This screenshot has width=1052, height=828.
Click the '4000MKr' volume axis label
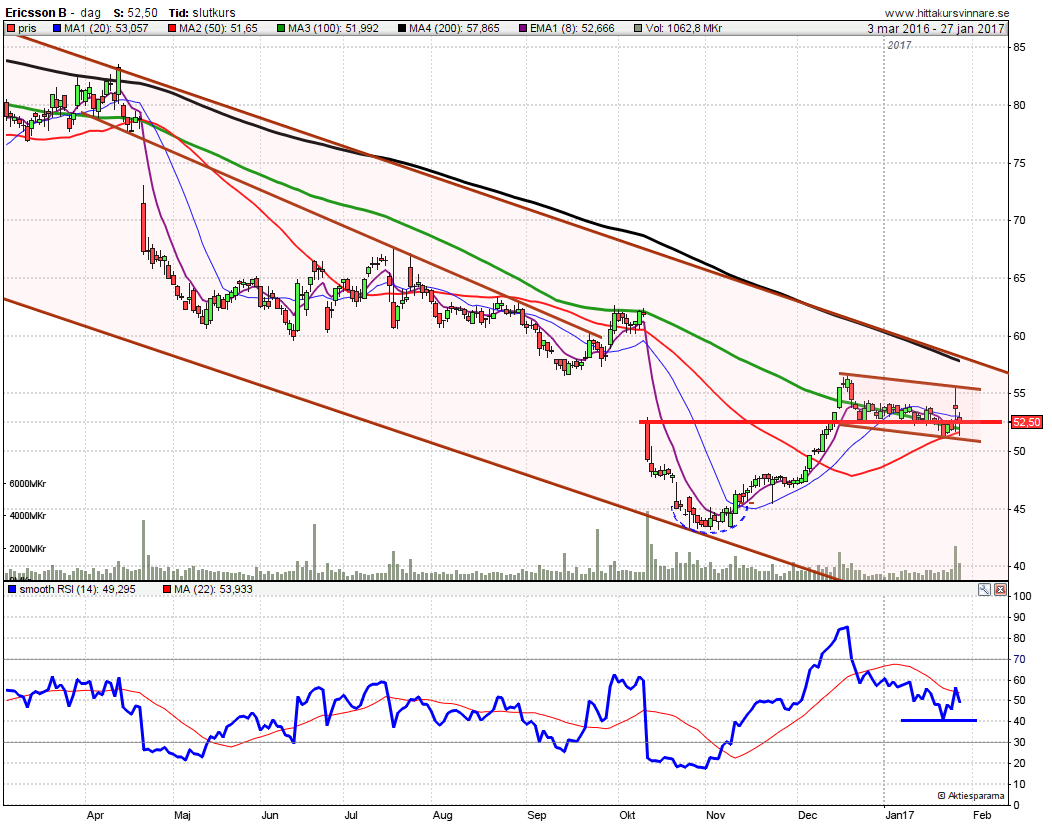click(28, 516)
